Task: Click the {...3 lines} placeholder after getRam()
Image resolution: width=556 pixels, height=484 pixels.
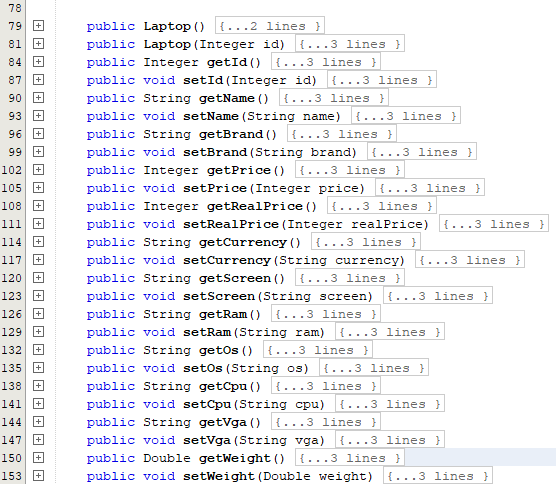Action: 326,314
